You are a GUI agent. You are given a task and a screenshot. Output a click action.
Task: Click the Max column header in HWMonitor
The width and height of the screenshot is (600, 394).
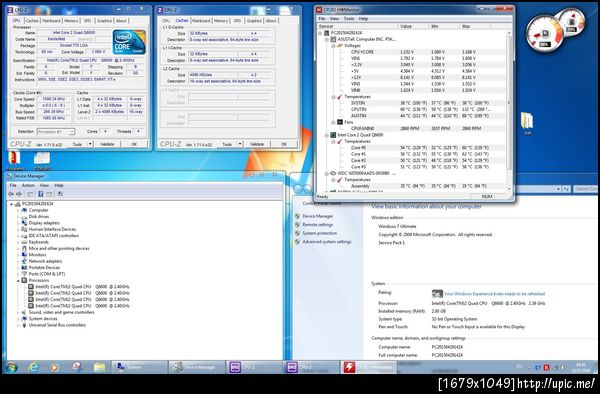474,26
